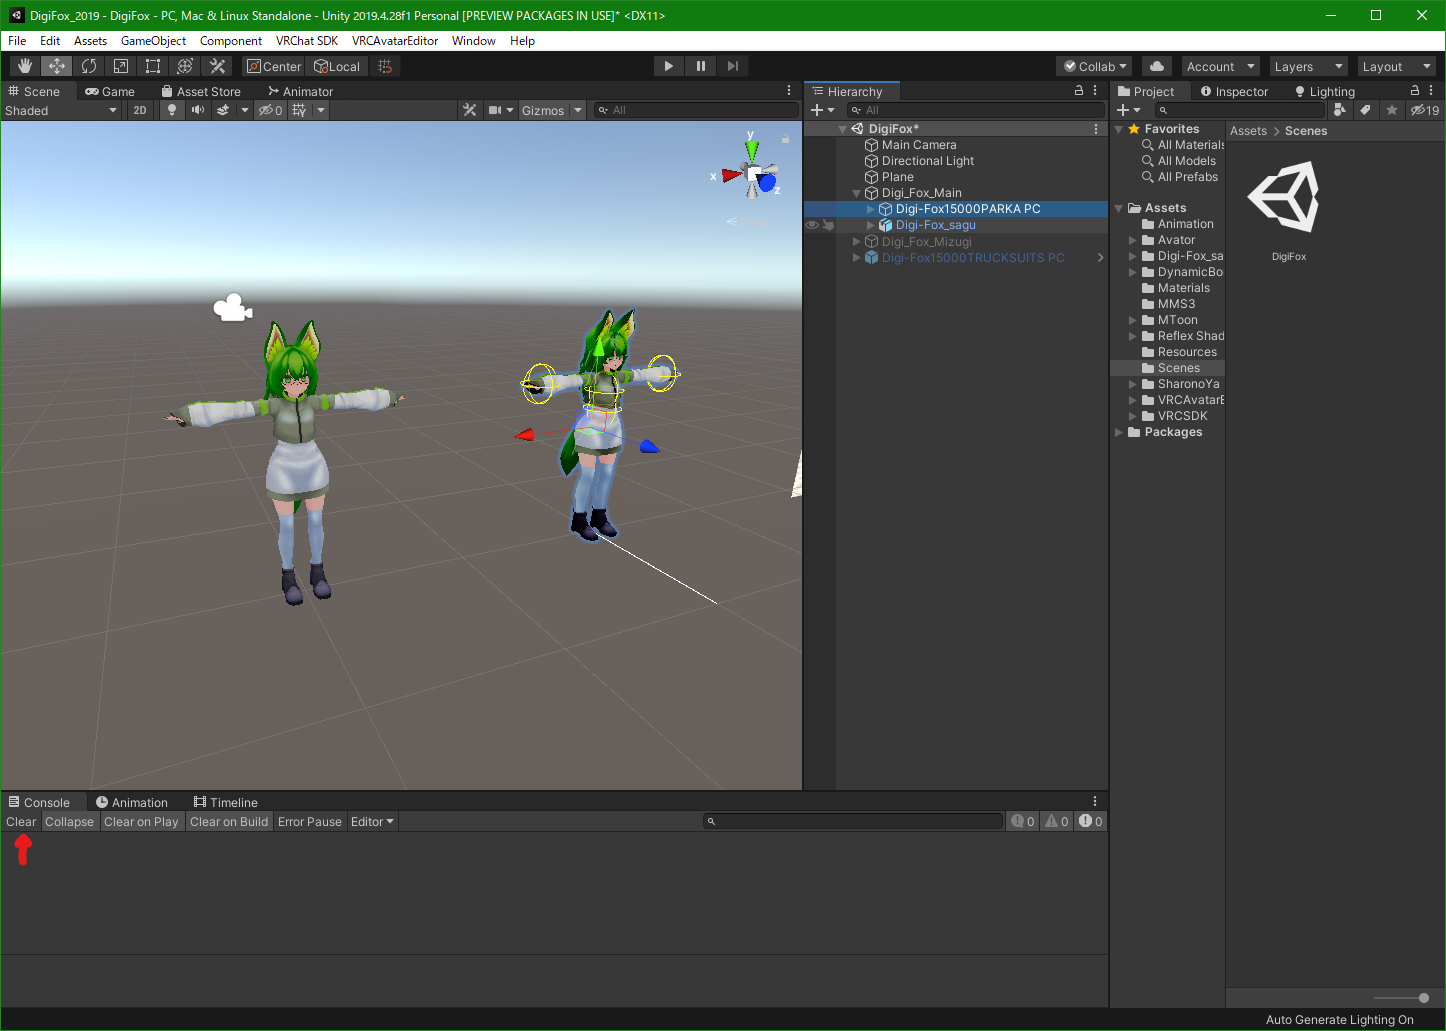Open the Layout dropdown
1446x1031 pixels.
pyautogui.click(x=1396, y=66)
